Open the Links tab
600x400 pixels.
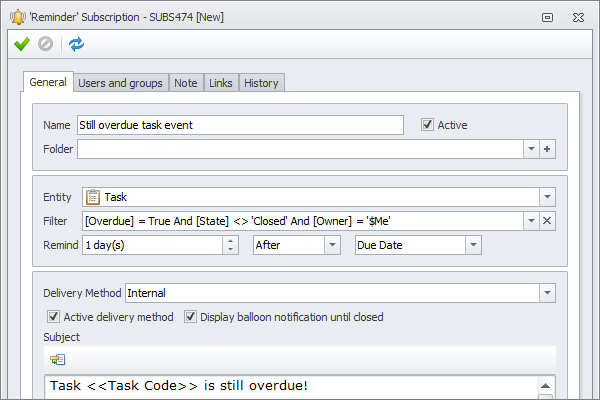click(x=220, y=83)
